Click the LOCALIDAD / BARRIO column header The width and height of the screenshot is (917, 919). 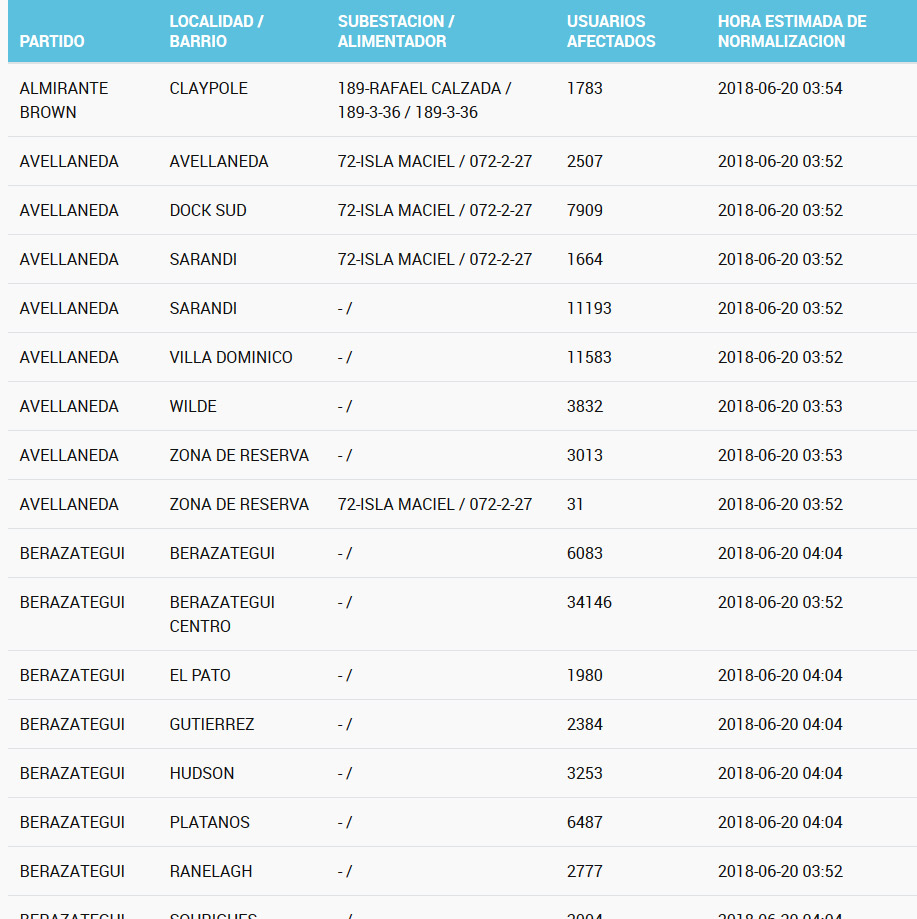point(216,31)
